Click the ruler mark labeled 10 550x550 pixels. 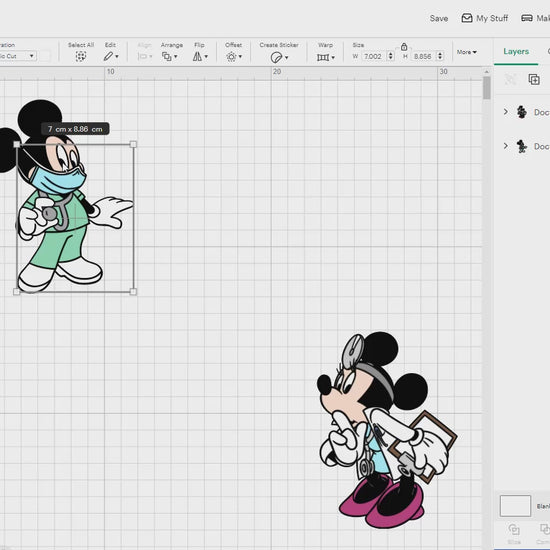(x=110, y=72)
